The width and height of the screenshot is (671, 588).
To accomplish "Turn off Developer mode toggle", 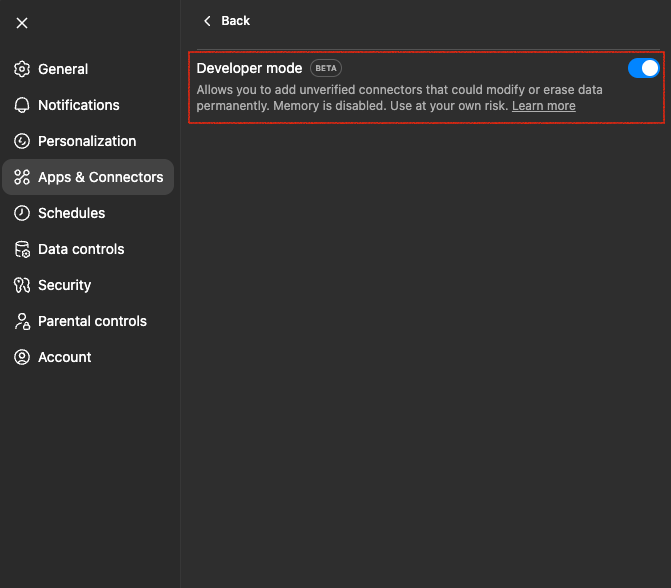I will [x=644, y=68].
